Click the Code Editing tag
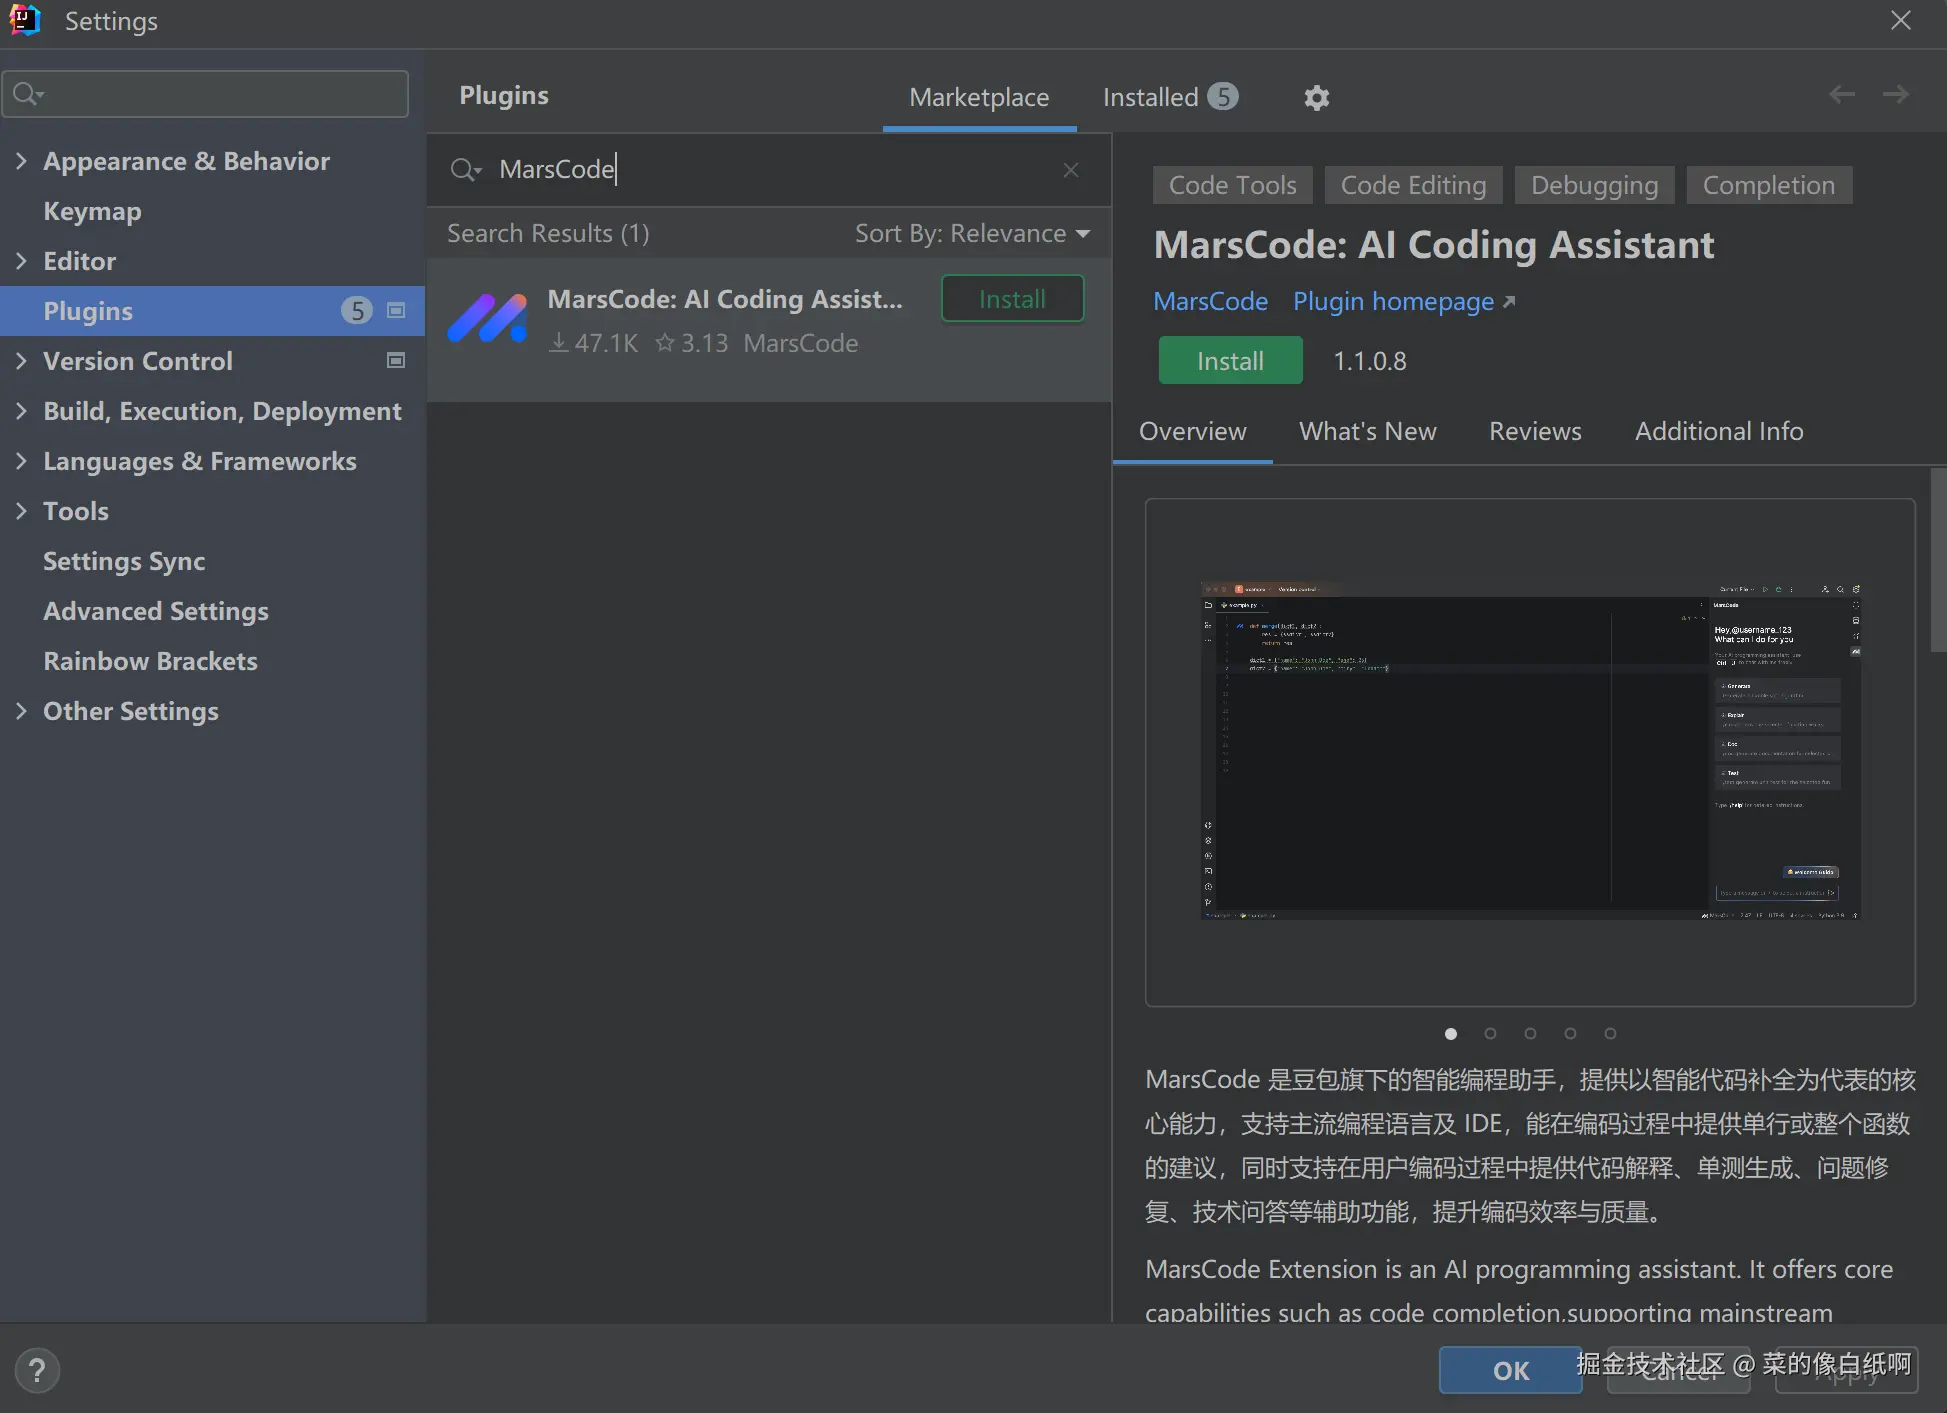 click(x=1413, y=185)
